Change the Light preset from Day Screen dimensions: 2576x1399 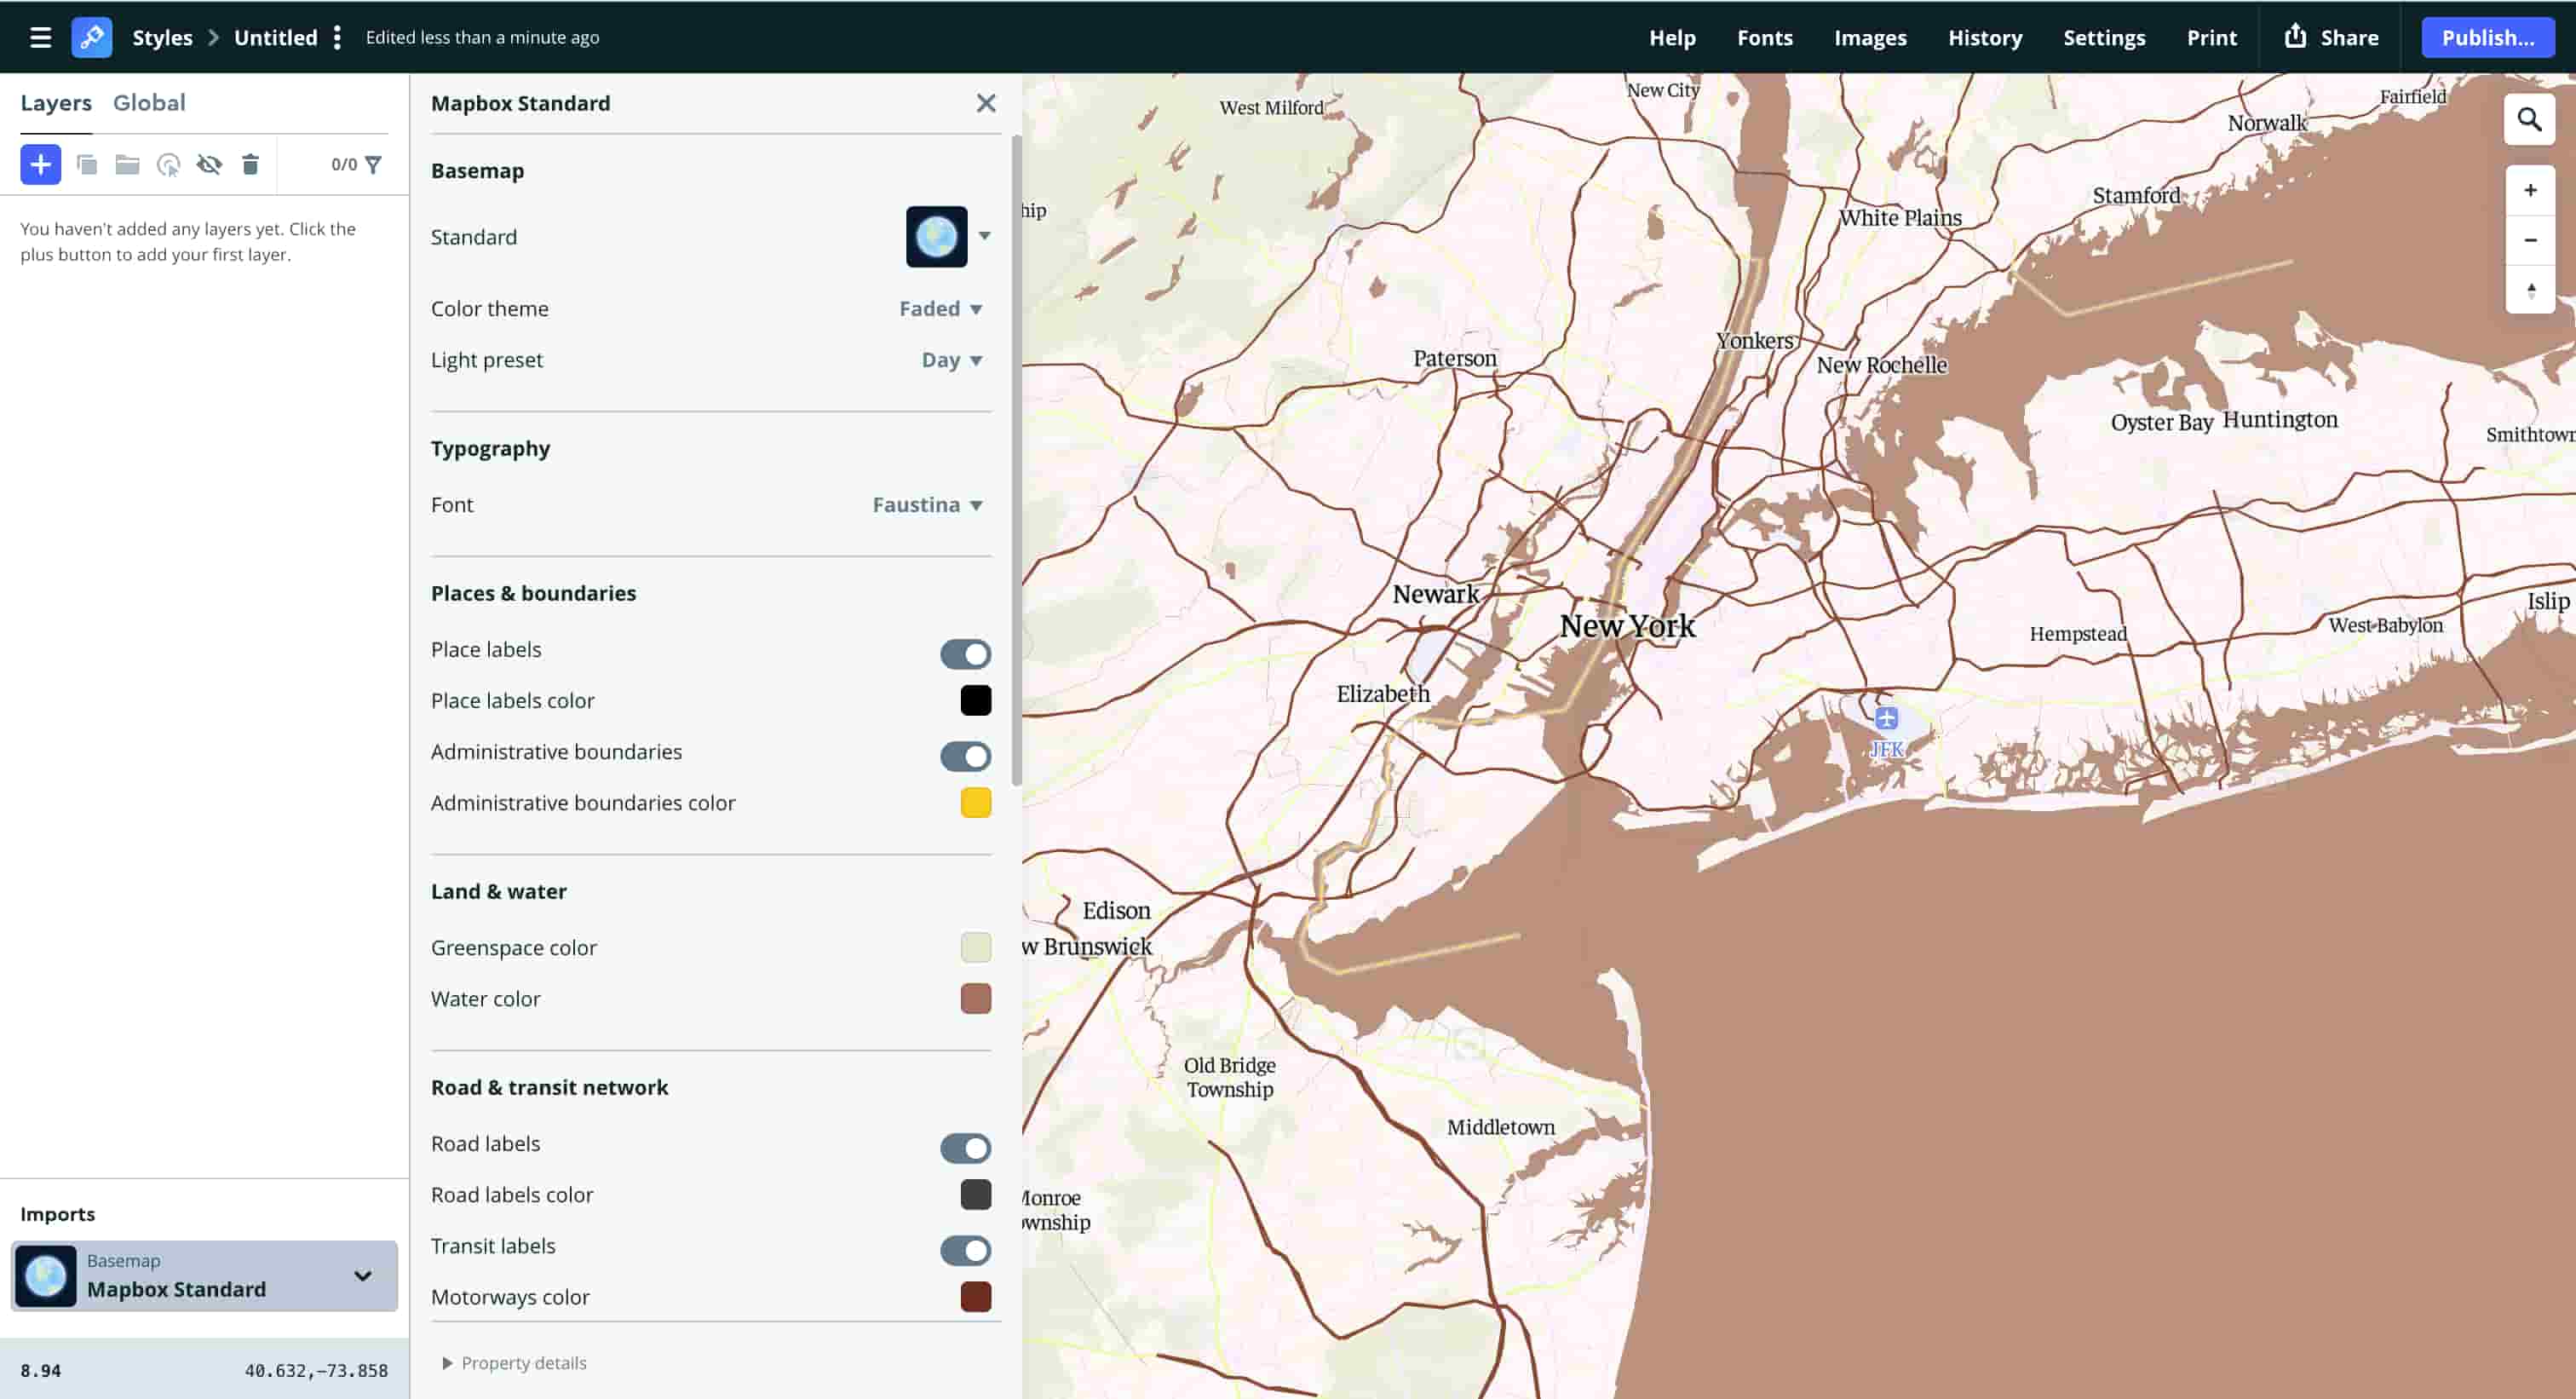point(950,360)
